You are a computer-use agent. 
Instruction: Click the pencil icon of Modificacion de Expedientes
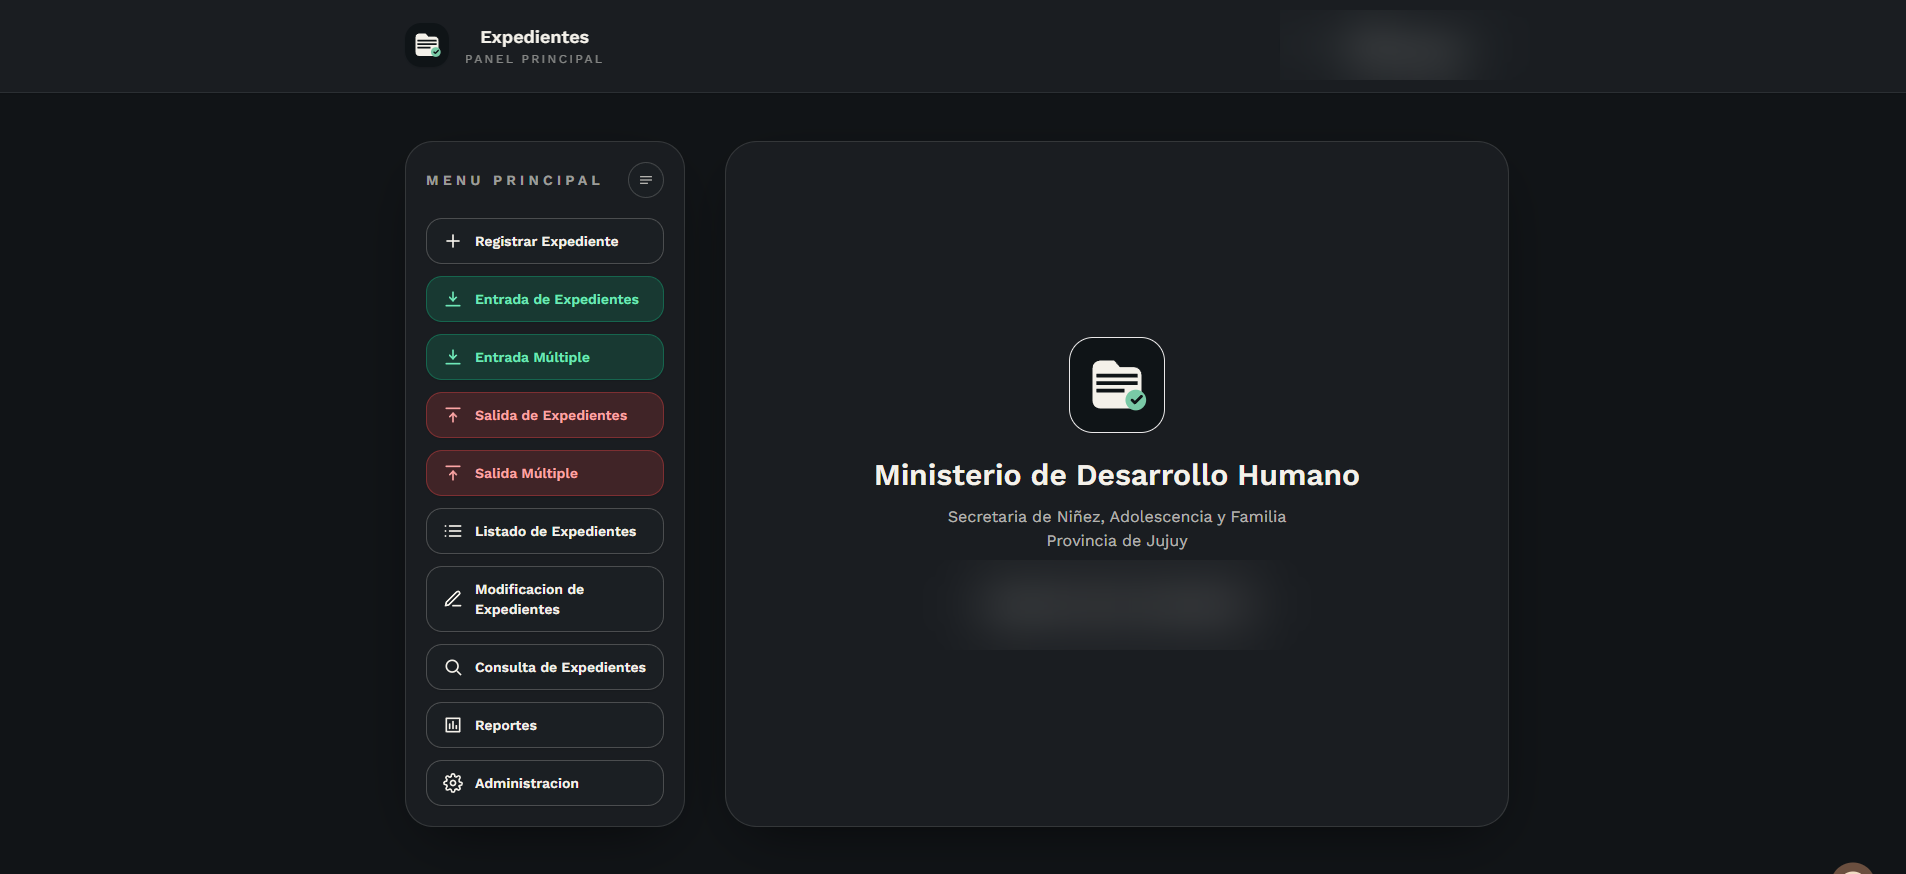453,599
